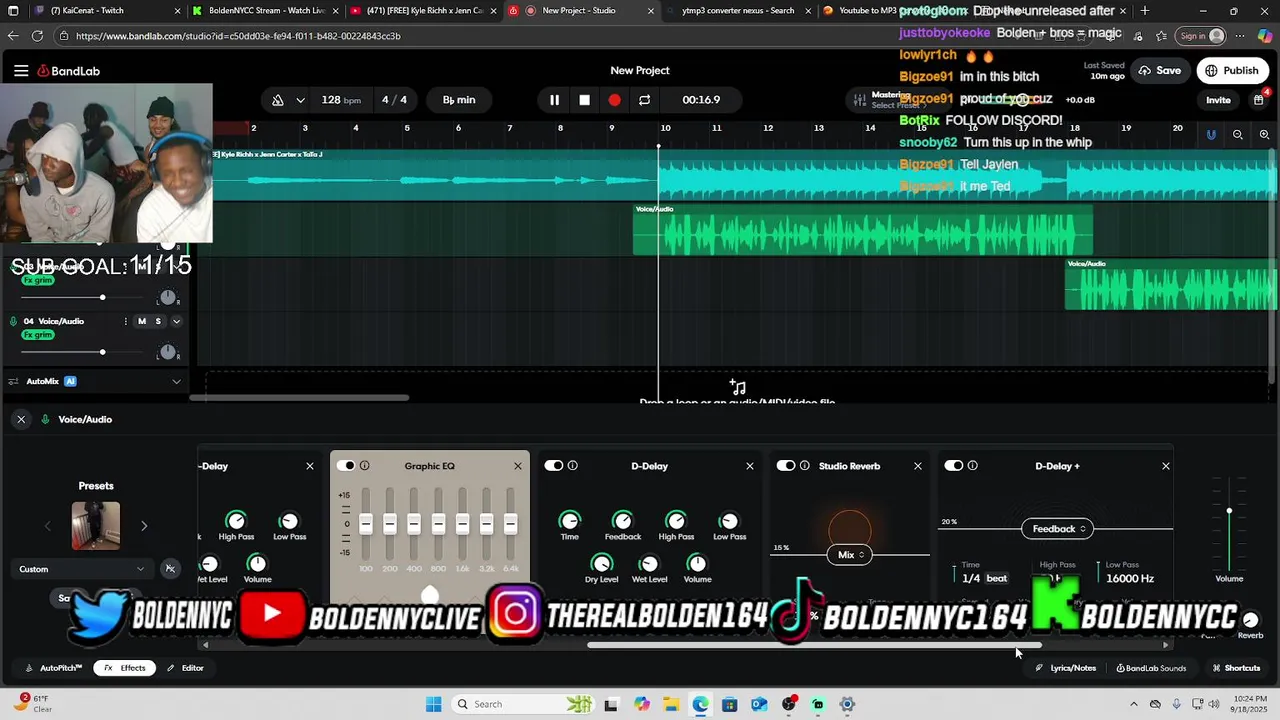Viewport: 1280px width, 720px height.
Task: Select the Effects tab
Action: tap(125, 668)
